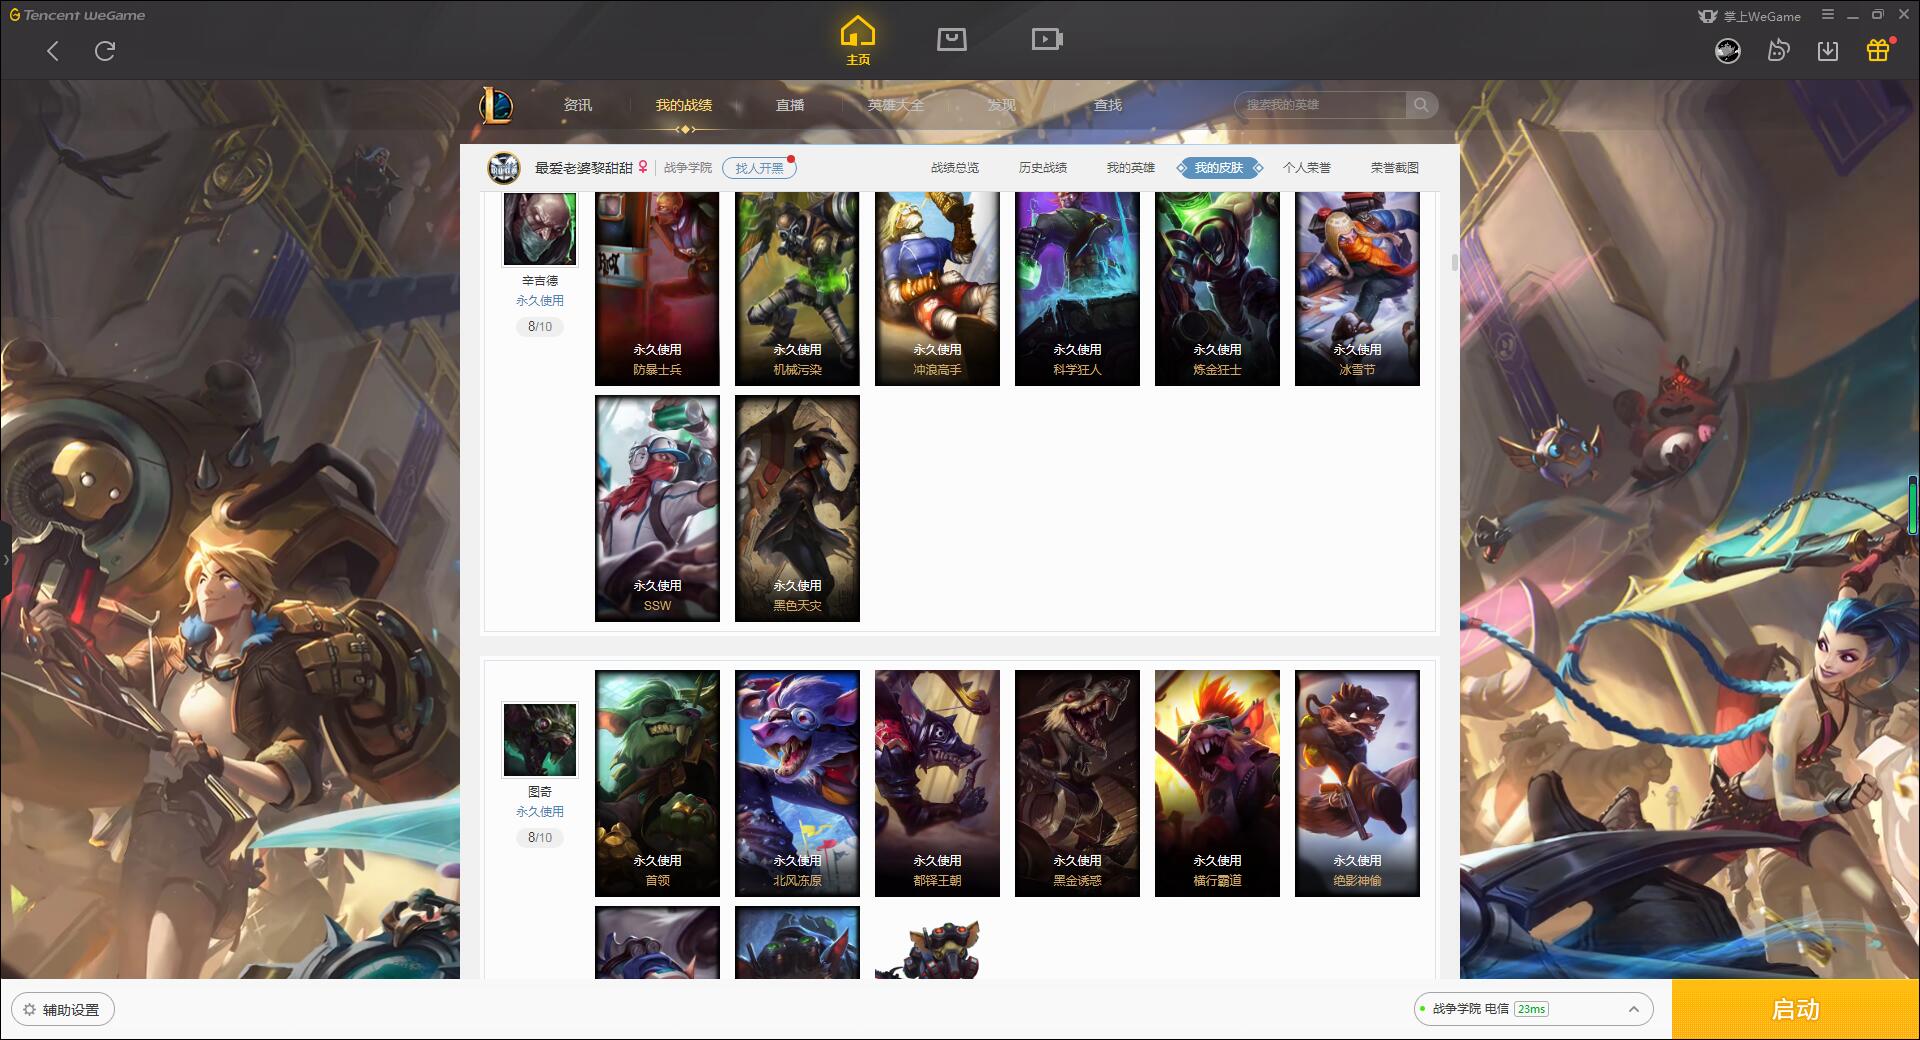Open the 防暴士兵 skin card

point(657,288)
